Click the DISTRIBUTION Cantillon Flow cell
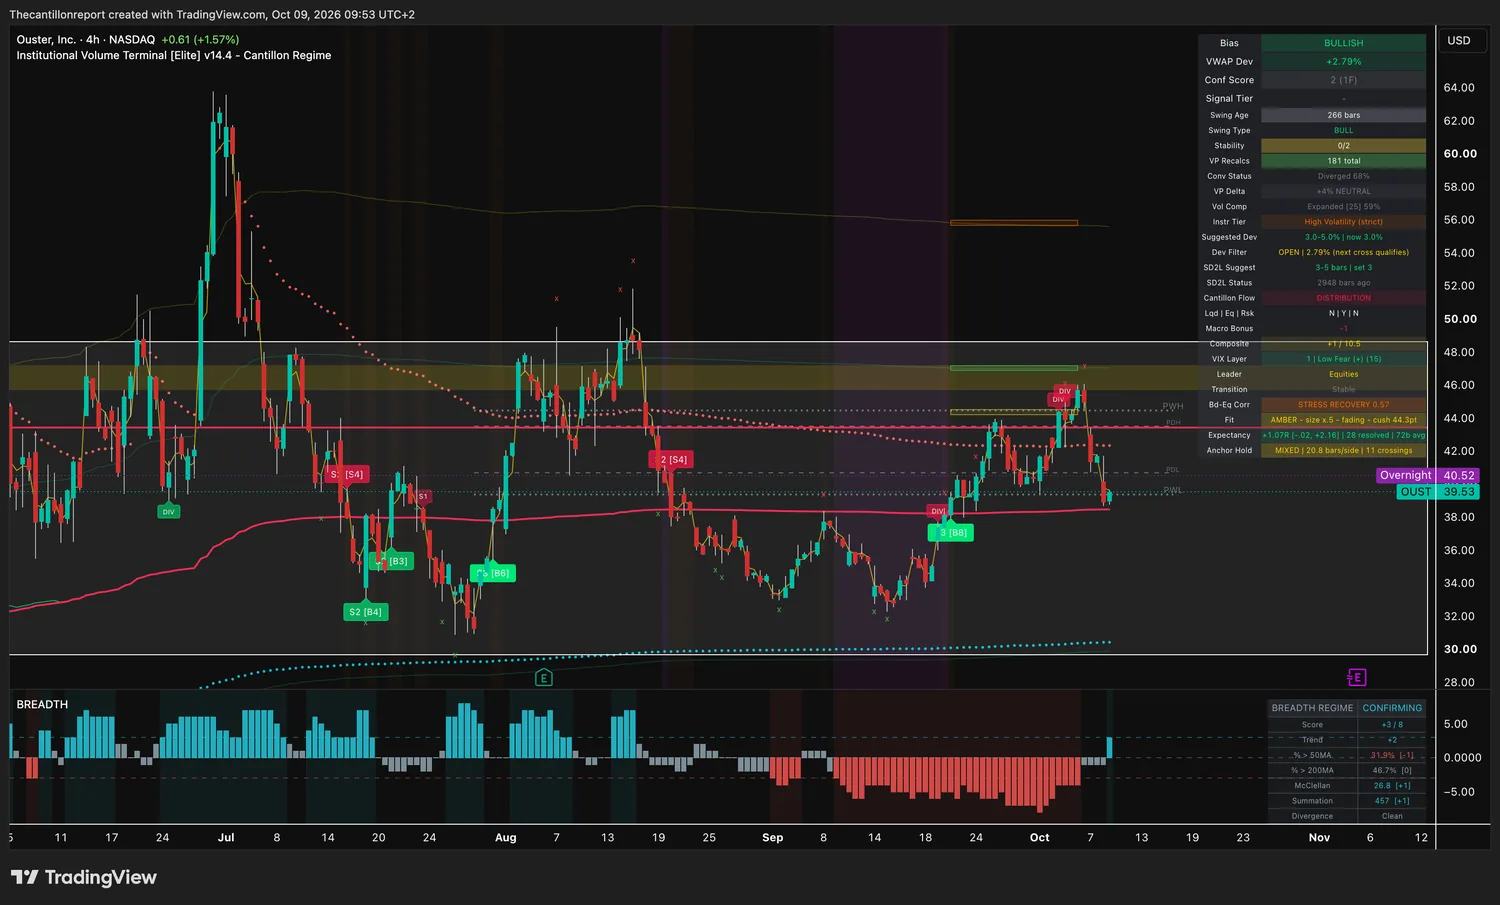 [x=1343, y=298]
